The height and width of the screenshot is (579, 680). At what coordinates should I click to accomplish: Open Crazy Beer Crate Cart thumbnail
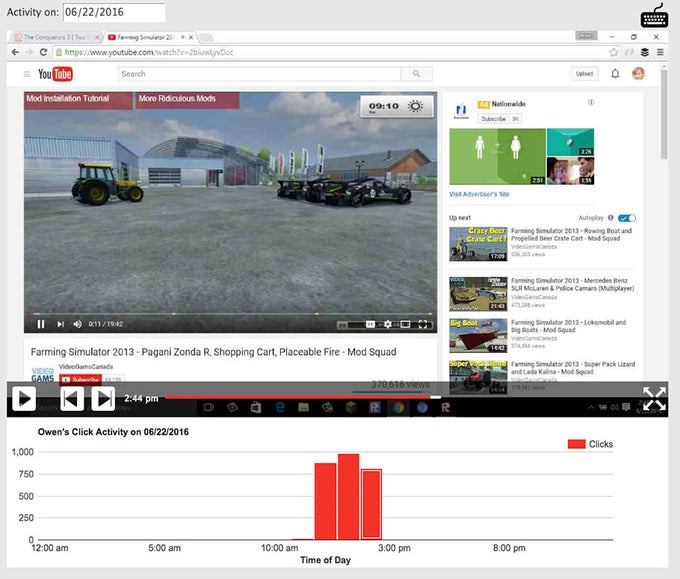[478, 244]
